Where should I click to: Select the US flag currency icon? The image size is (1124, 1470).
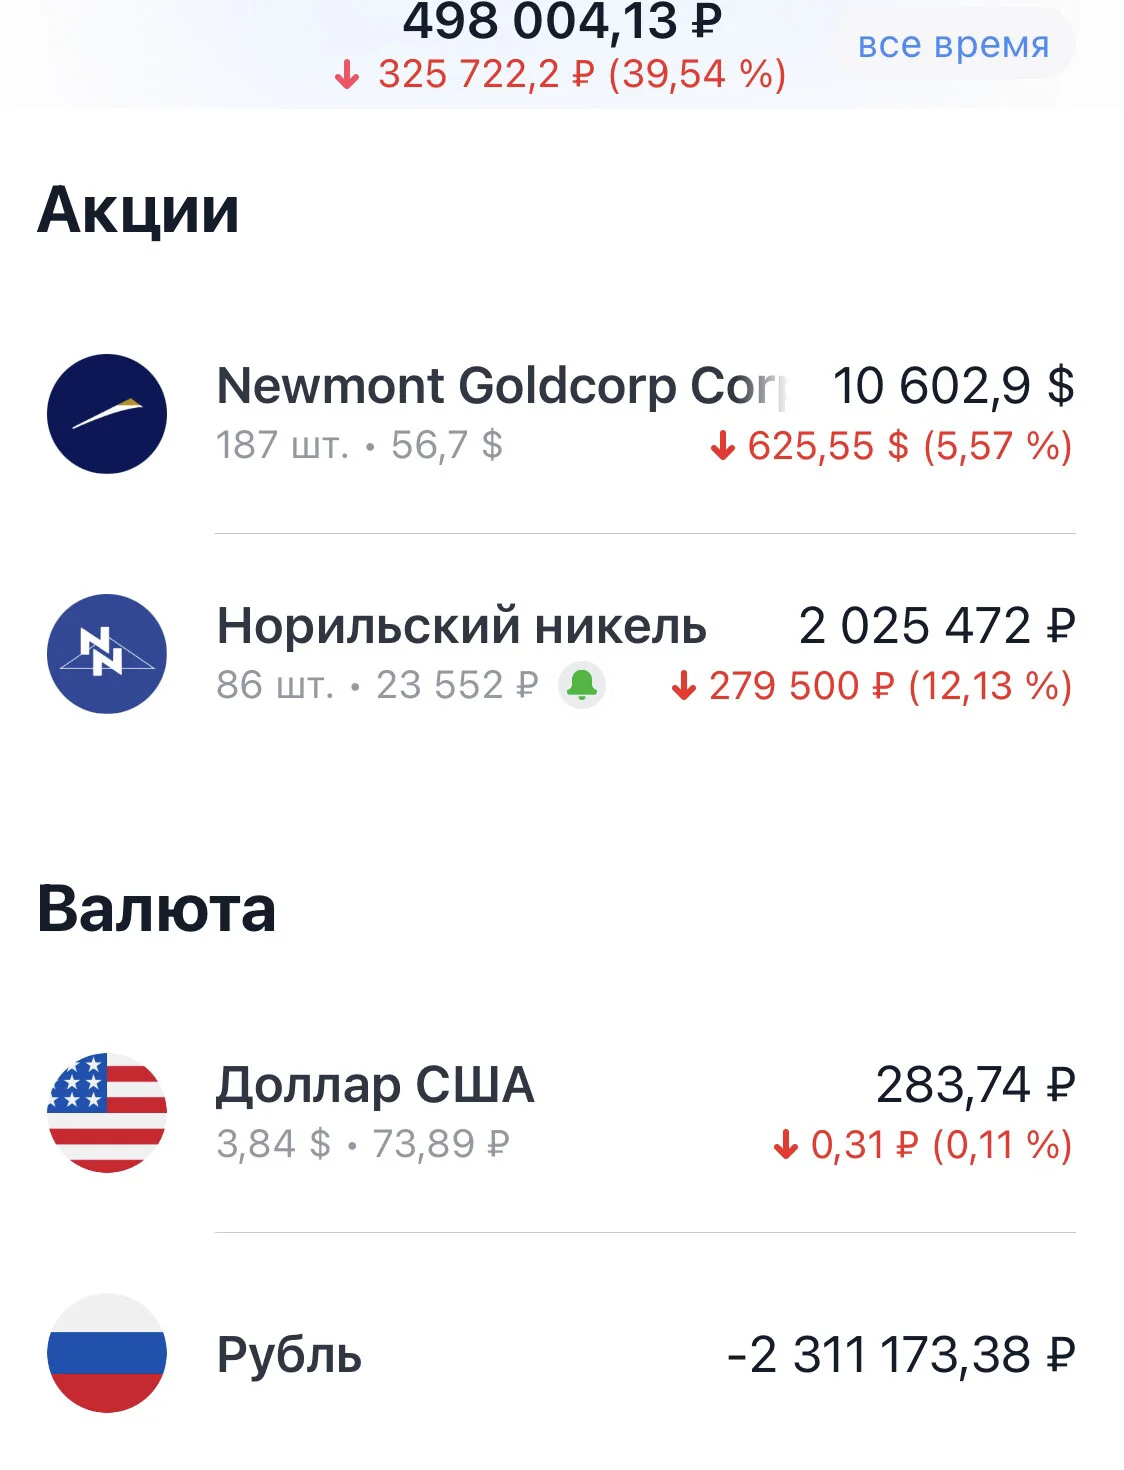(107, 1112)
